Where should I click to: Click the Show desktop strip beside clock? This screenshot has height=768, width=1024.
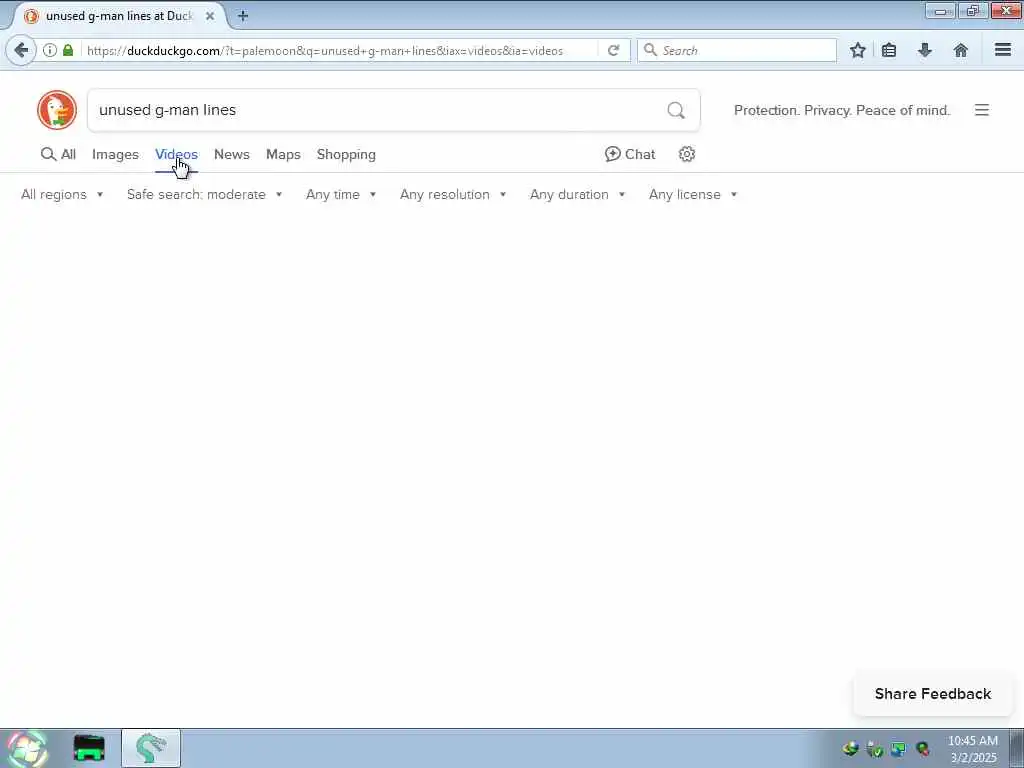tap(1017, 748)
